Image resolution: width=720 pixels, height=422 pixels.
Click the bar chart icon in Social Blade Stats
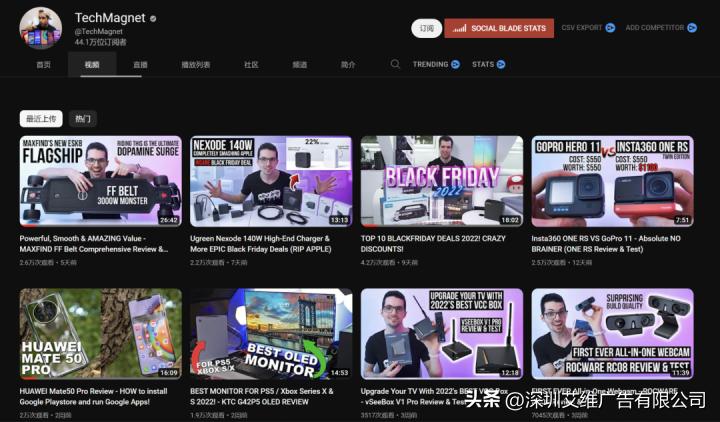[460, 28]
